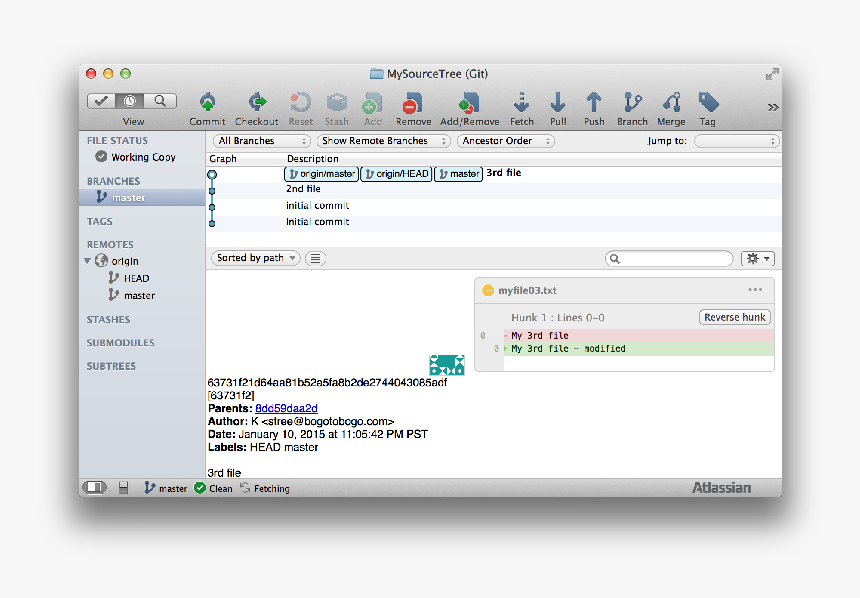Switch to File Status view (checkmark)

coord(101,101)
